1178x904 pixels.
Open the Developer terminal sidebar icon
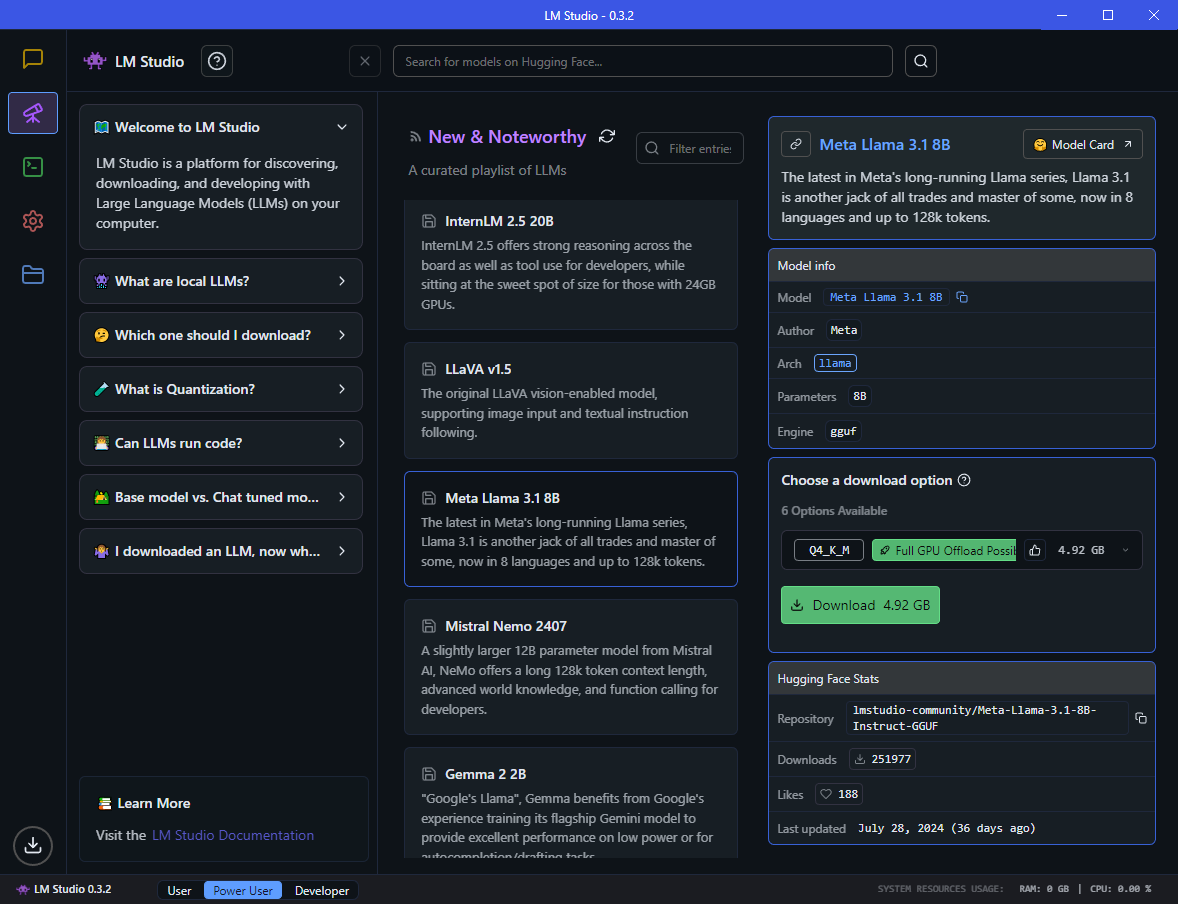(x=32, y=167)
